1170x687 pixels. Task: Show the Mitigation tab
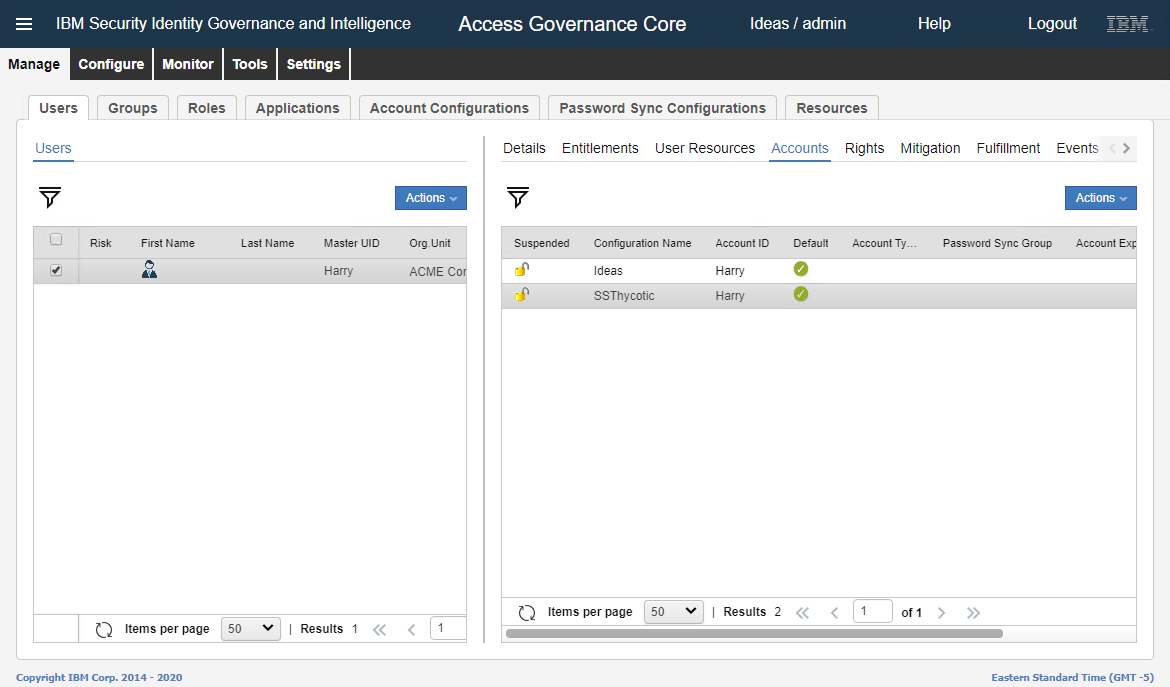pos(930,148)
